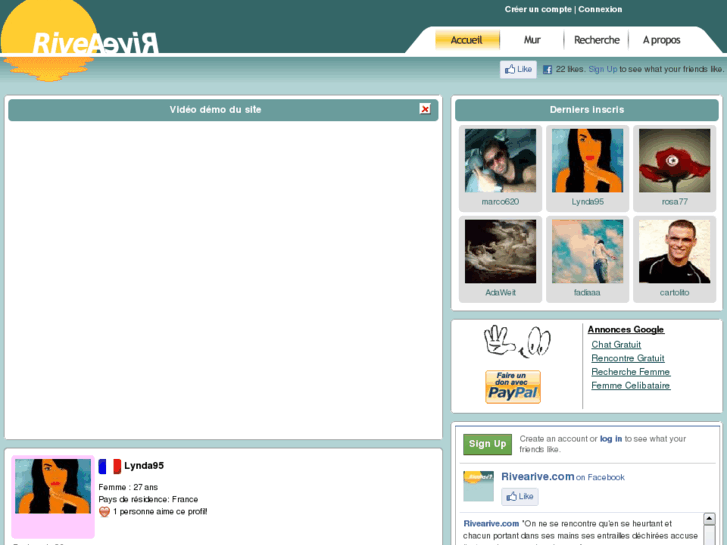Open Lynda95's thumbnail in Derniers inscrits

(x=587, y=160)
